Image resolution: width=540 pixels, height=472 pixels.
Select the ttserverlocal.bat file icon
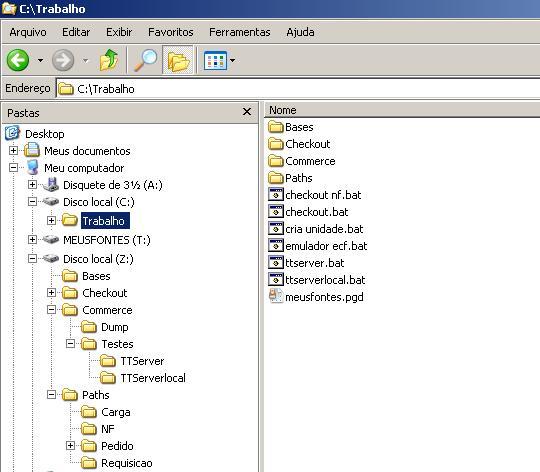tap(276, 279)
